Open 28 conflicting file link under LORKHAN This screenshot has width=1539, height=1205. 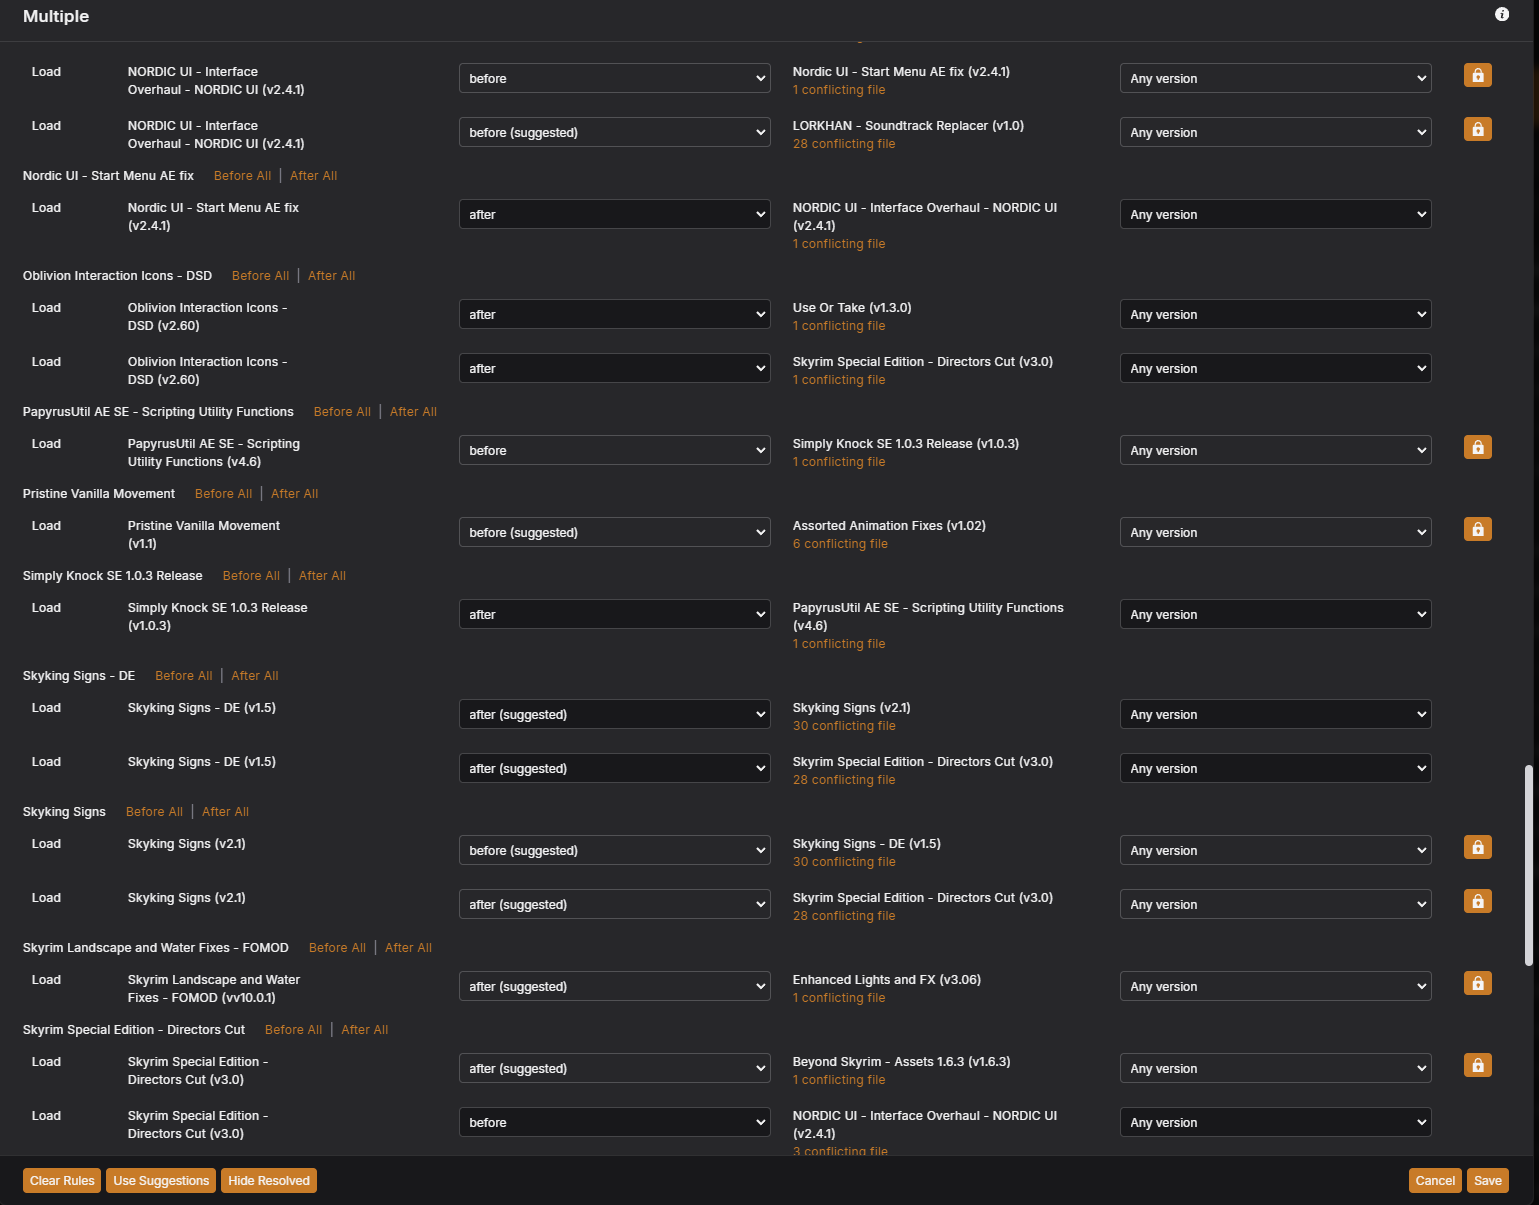point(843,144)
